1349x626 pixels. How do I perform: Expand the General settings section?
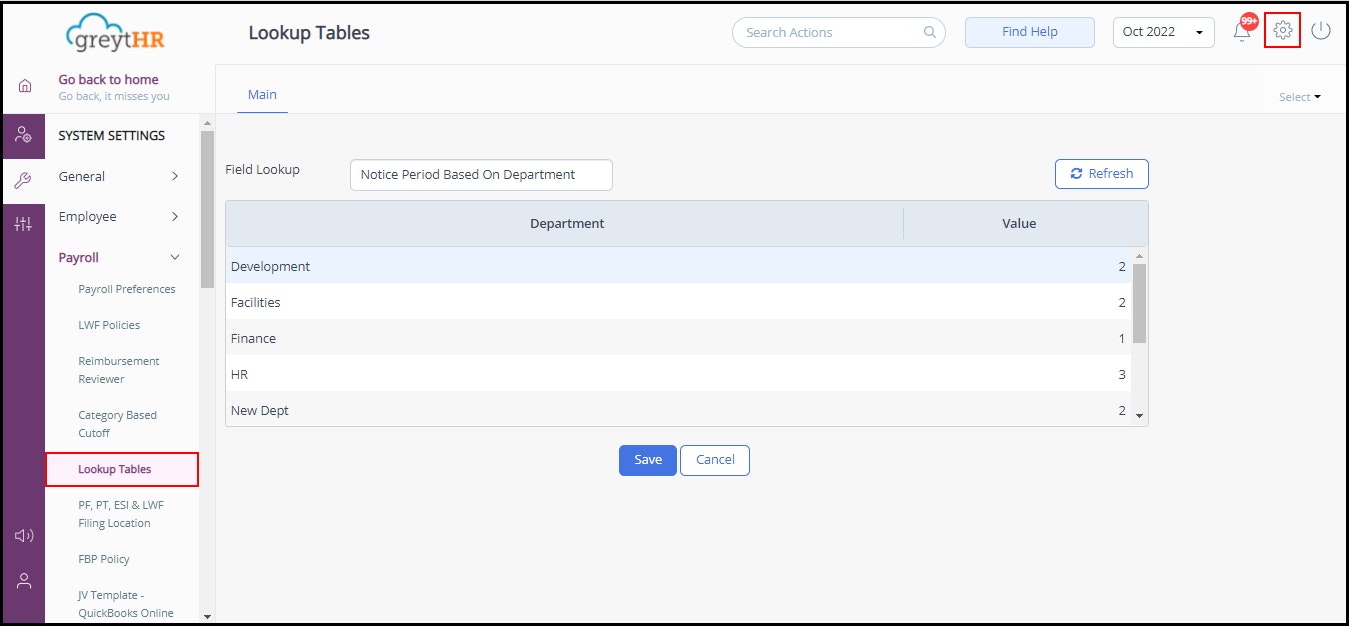point(118,176)
